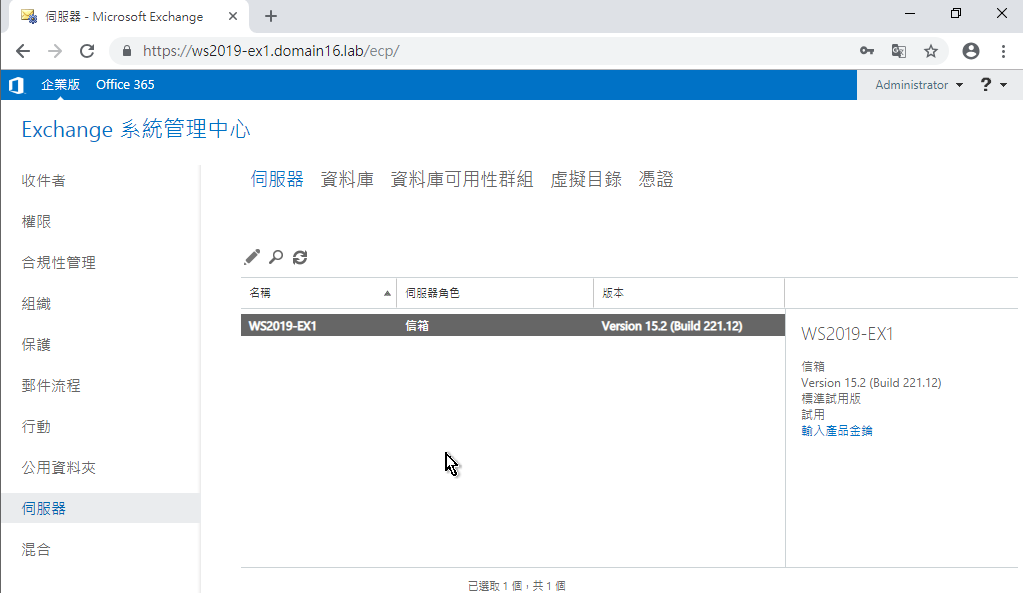Click the browser address bar URL
This screenshot has height=593, width=1023.
coord(271,51)
